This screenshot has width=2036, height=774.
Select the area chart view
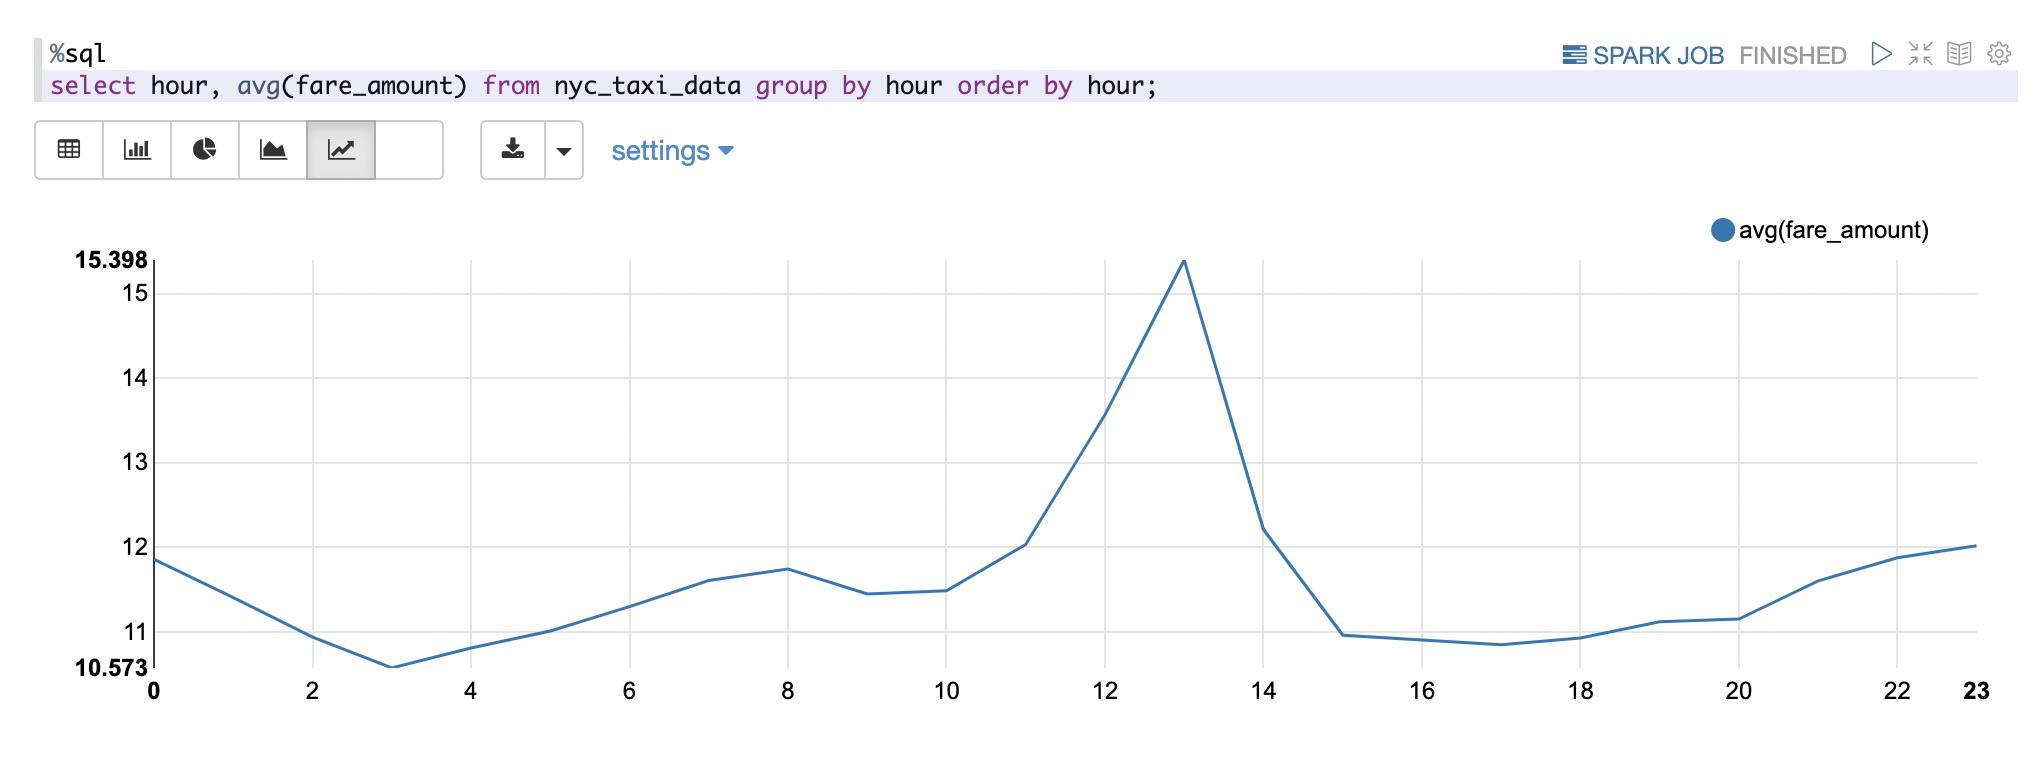[273, 150]
